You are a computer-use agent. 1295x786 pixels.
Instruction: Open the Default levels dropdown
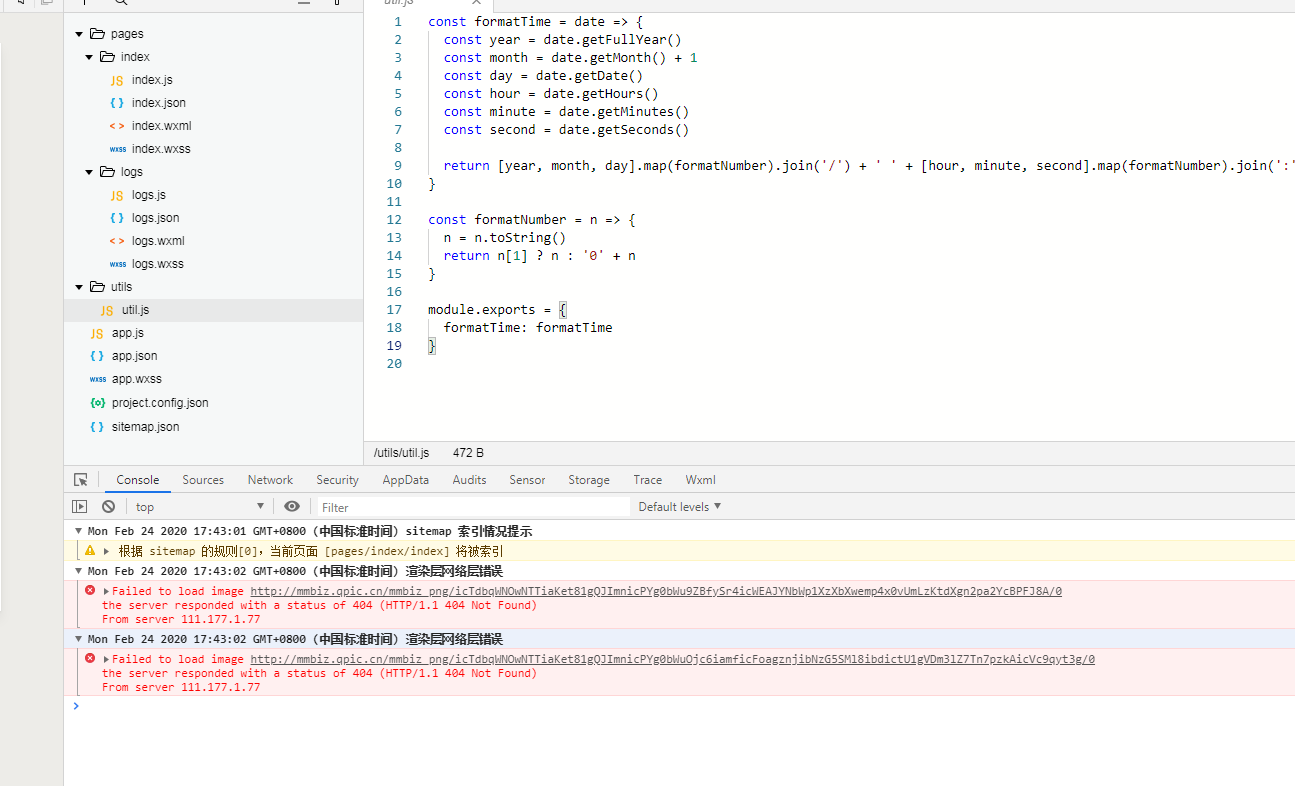[680, 507]
